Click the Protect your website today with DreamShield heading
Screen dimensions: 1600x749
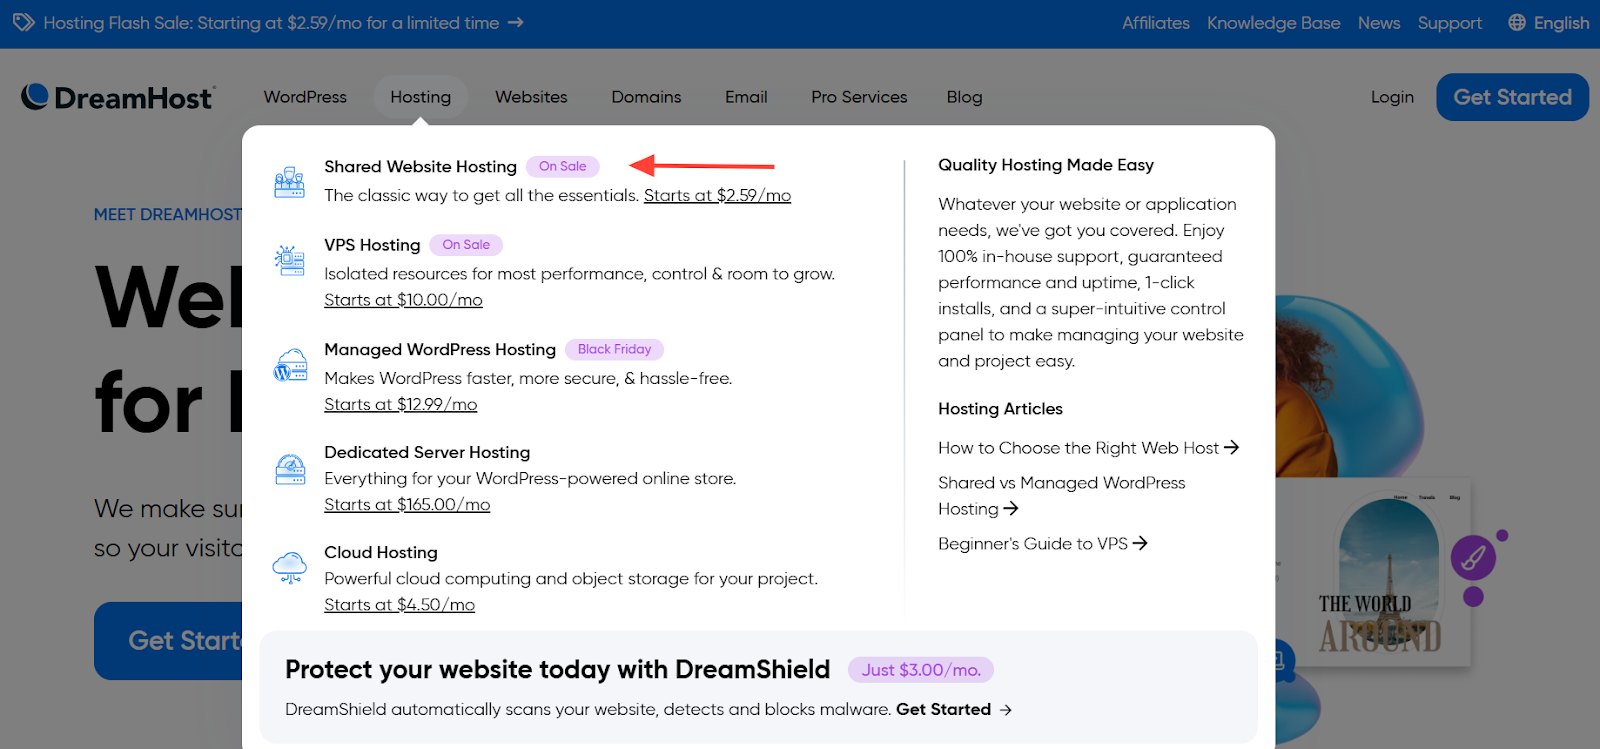pos(557,669)
